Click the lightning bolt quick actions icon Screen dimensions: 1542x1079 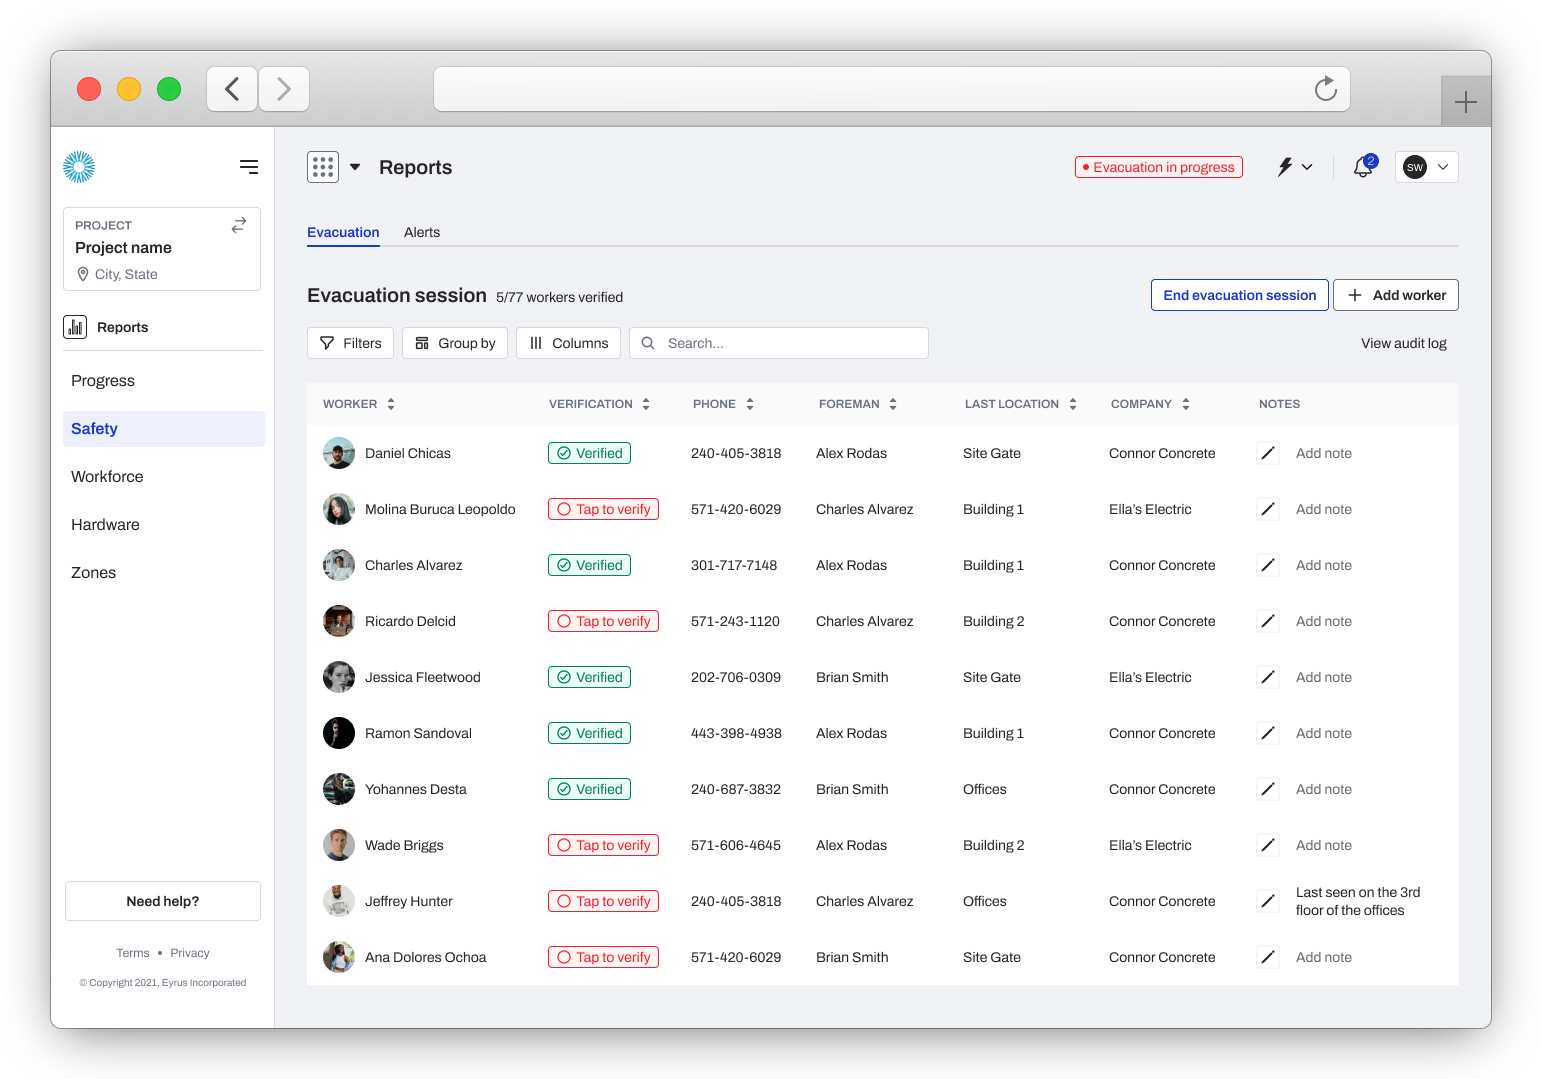(x=1285, y=167)
